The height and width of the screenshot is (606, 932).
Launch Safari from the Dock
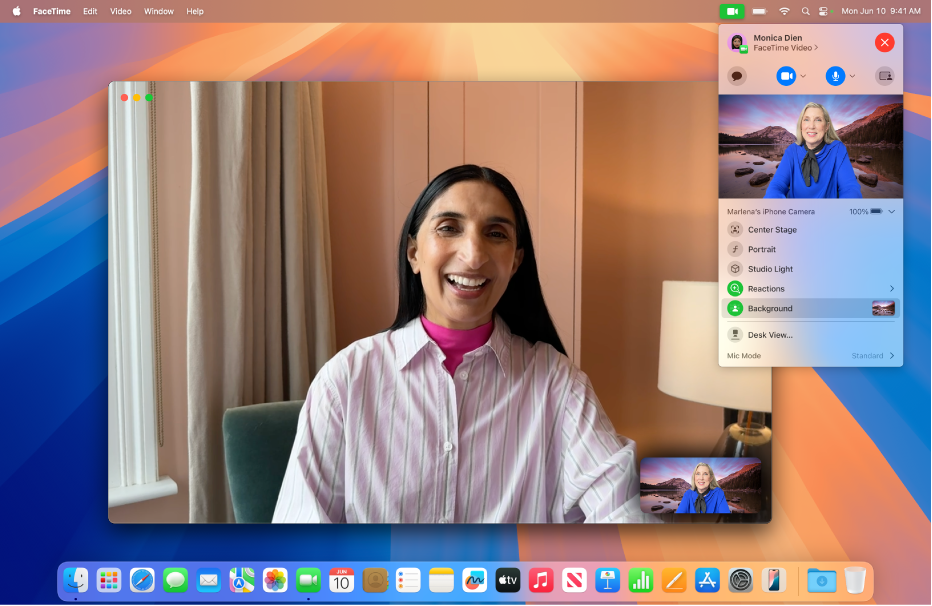(142, 580)
